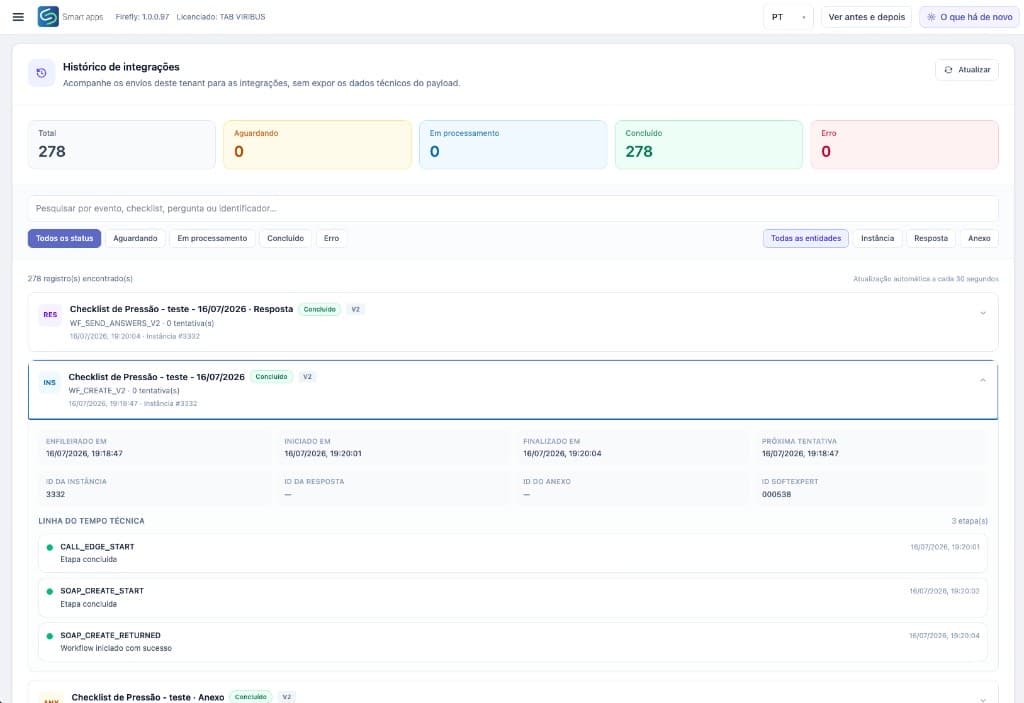Click the ID SoftExpert value 000538
Viewport: 1024px width, 703px height.
[776, 495]
